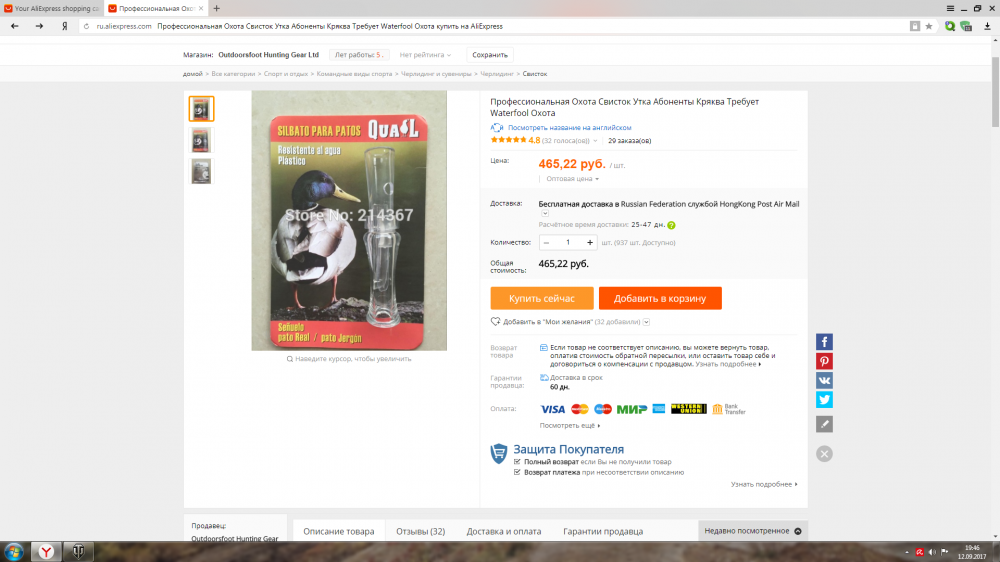
Task: Open browser downloads arrow icon
Action: (x=987, y=26)
